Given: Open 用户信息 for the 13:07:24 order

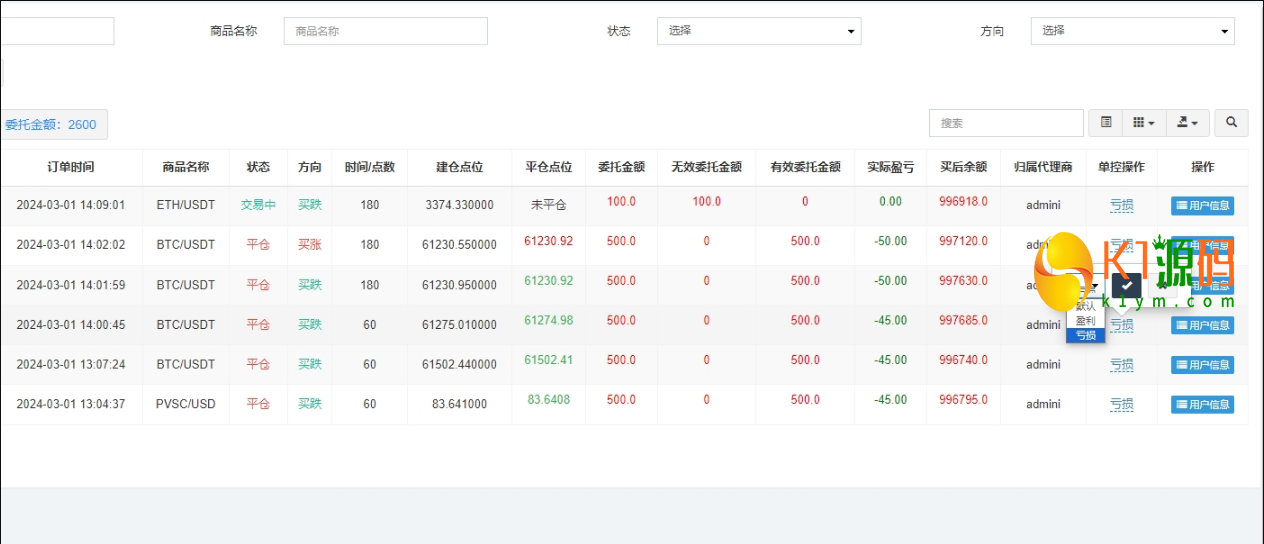Looking at the screenshot, I should [1202, 365].
